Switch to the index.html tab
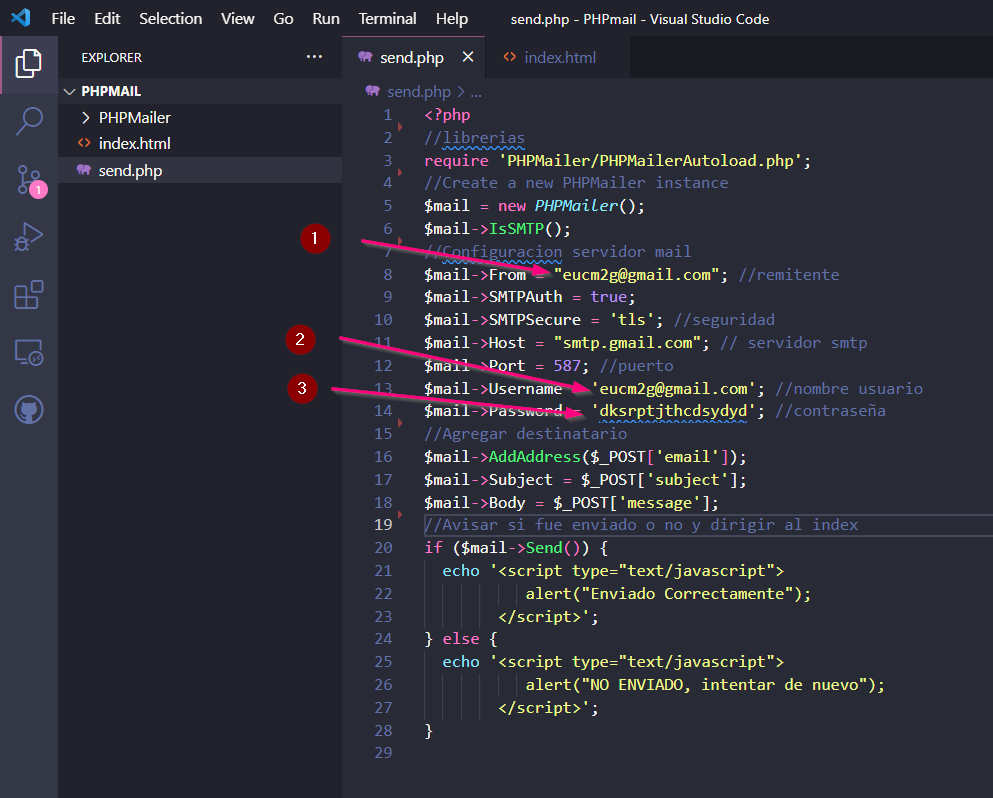Viewport: 993px width, 798px height. coord(560,58)
